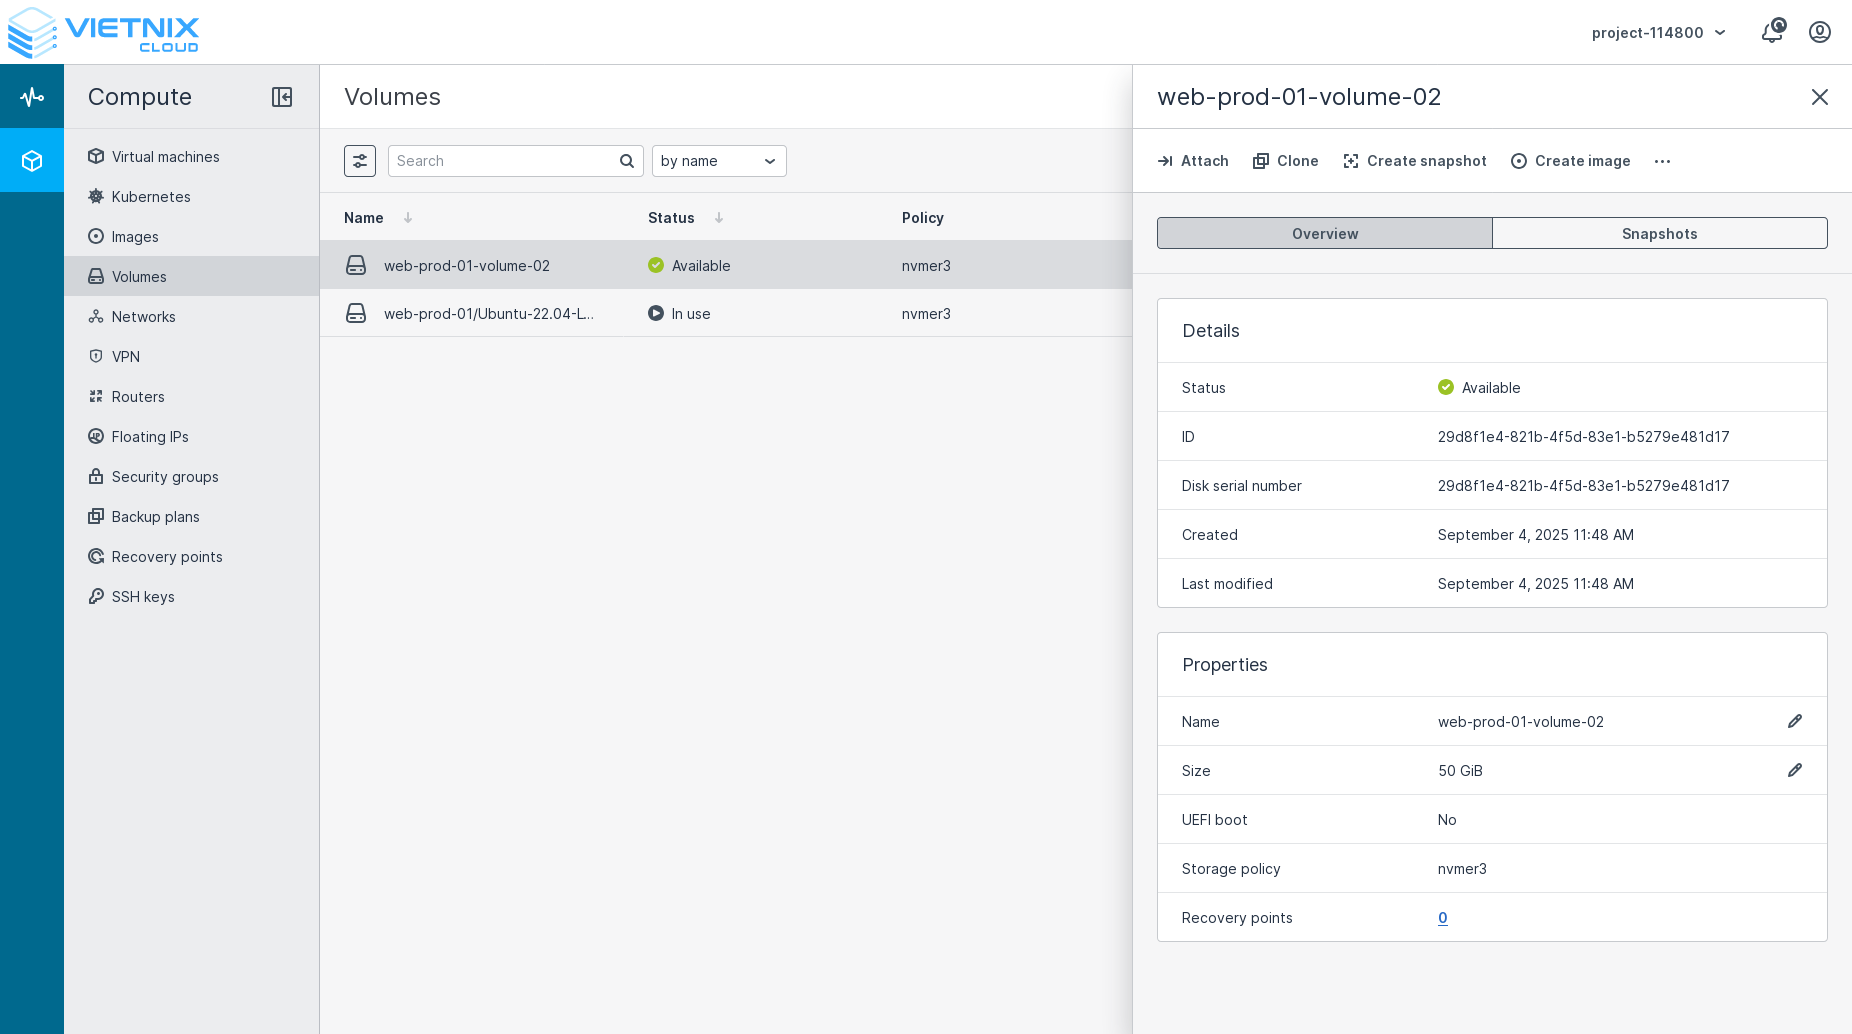1852x1034 pixels.
Task: Open the Recovery points count link
Action: pos(1442,918)
